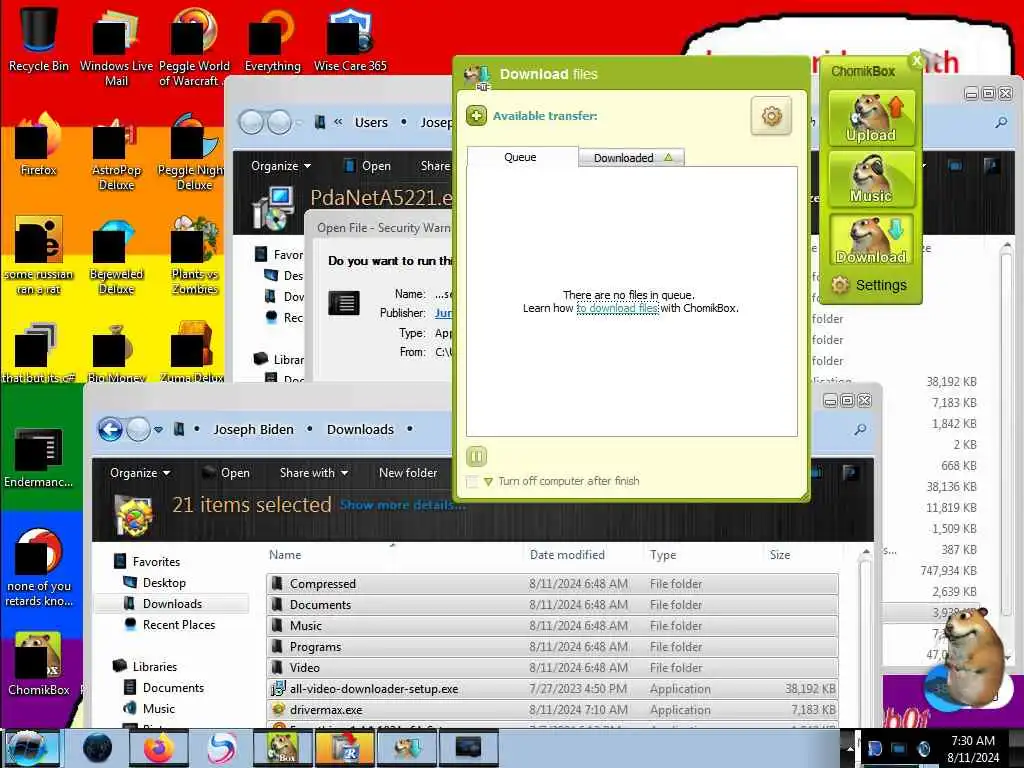This screenshot has width=1024, height=768.
Task: Click scroll up arrow in Downloads file list
Action: pyautogui.click(x=866, y=552)
